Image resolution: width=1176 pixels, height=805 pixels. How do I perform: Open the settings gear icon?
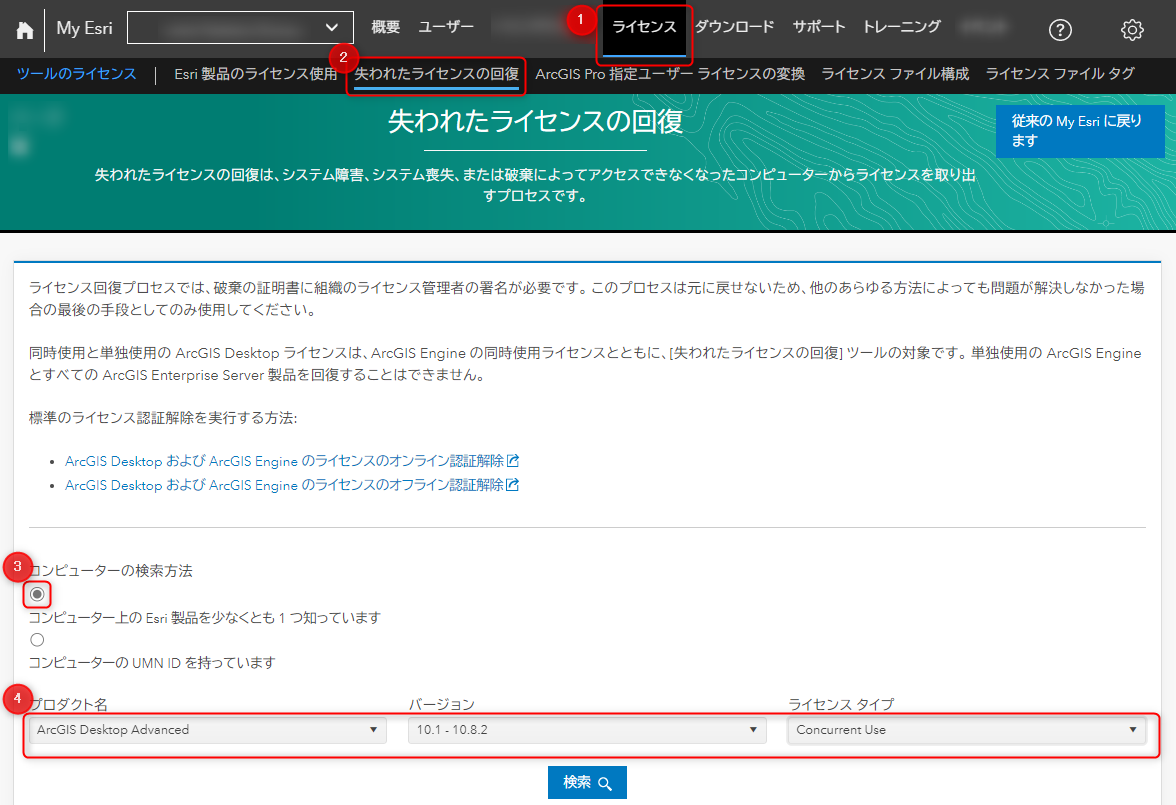click(x=1132, y=30)
